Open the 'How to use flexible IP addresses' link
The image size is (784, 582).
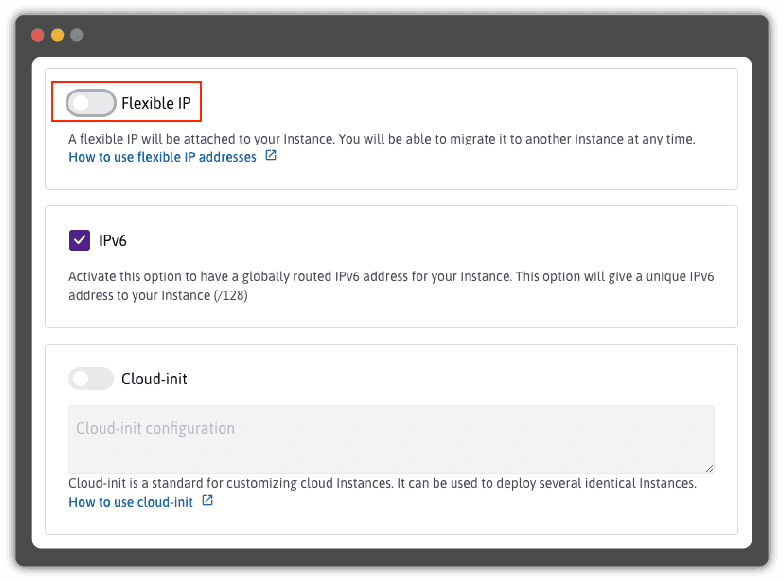[x=162, y=157]
